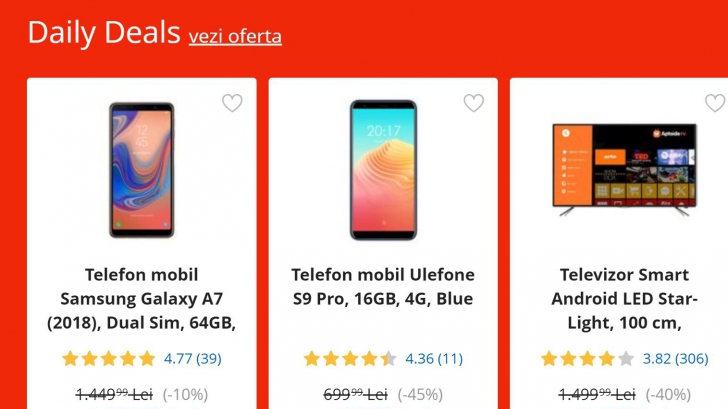This screenshot has height=409, width=728.
Task: Open the Telefon mobil Ulefone S9 Pro title
Action: pyautogui.click(x=383, y=286)
